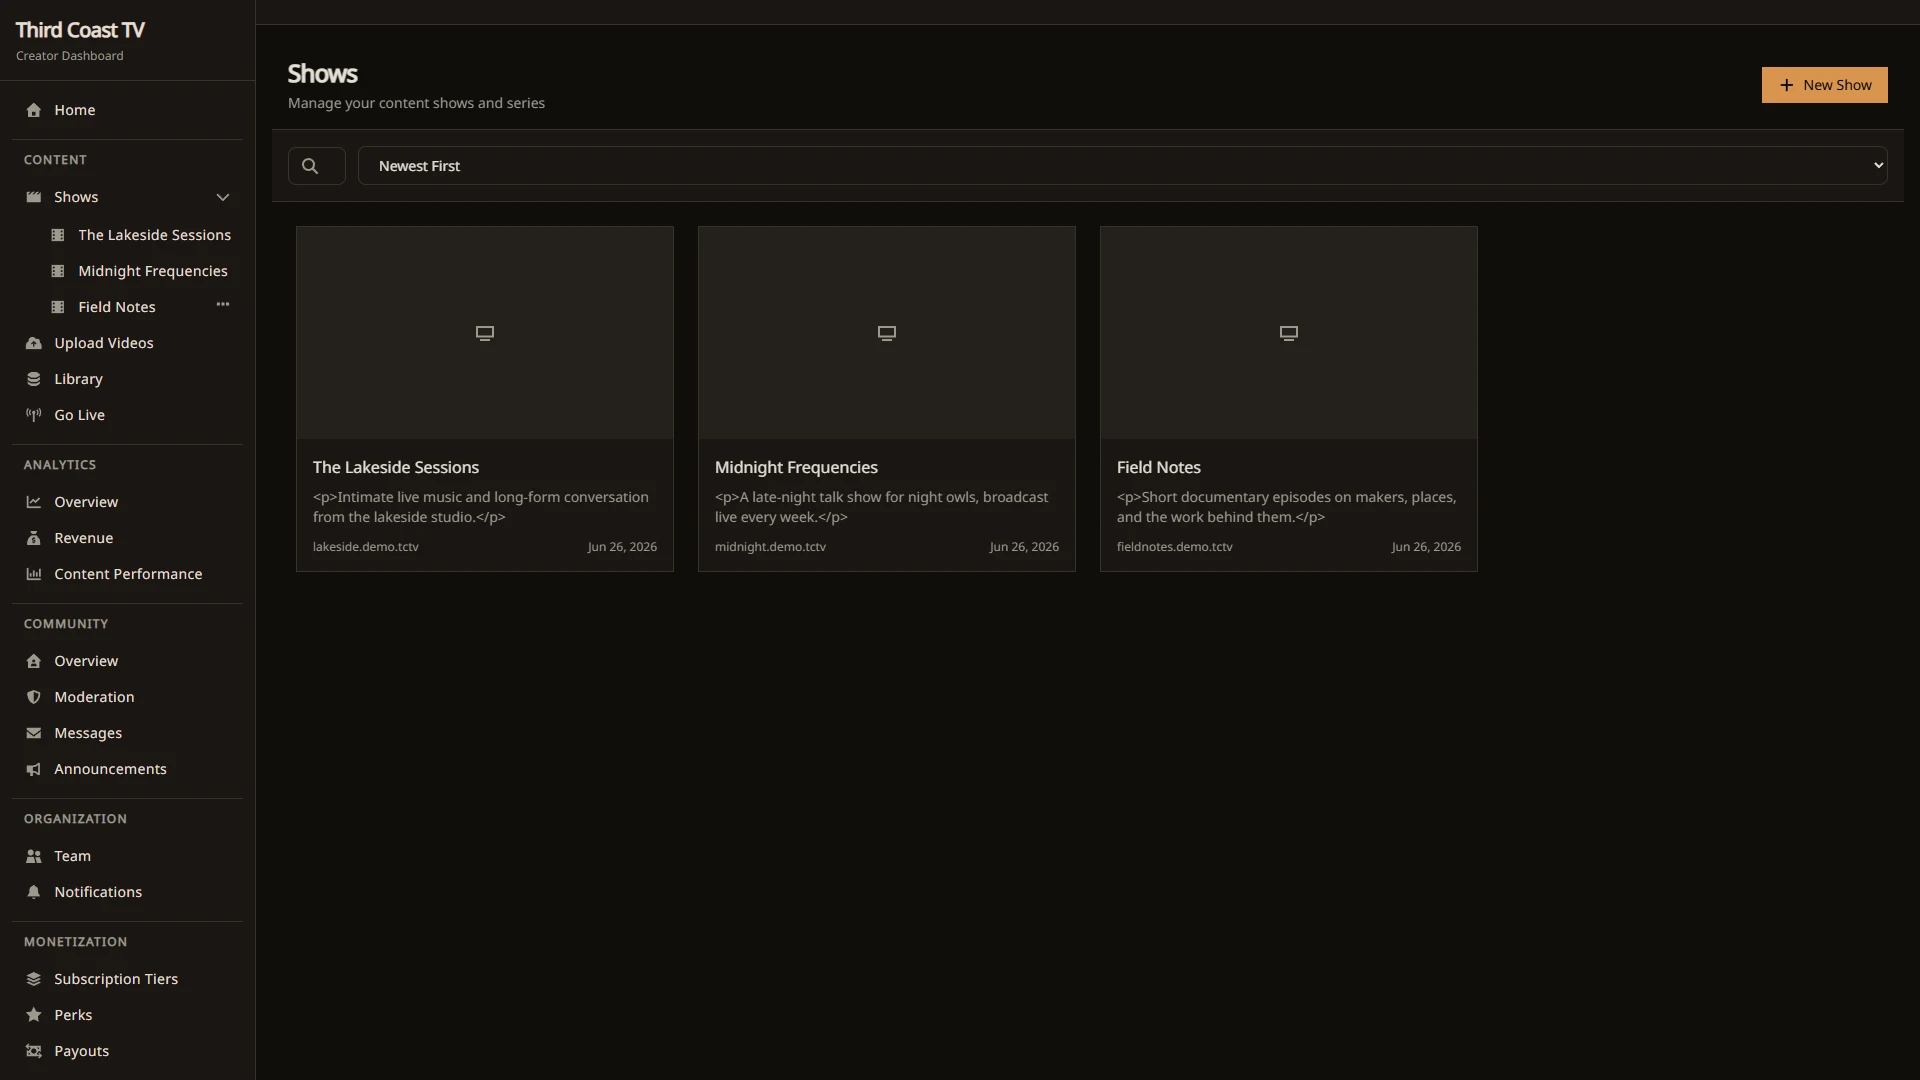Click the Messages envelope icon
The width and height of the screenshot is (1920, 1080).
pyautogui.click(x=34, y=733)
